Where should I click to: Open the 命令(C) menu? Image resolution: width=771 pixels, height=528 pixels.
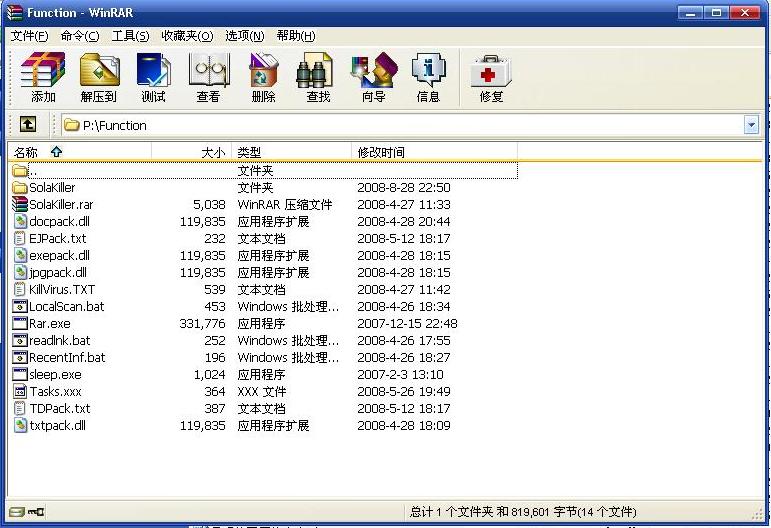80,36
